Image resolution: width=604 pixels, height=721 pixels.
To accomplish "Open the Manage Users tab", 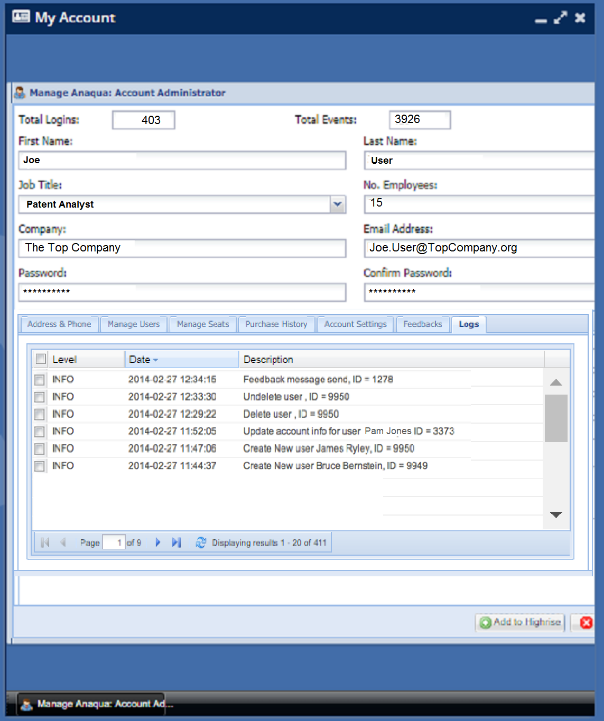I will (134, 324).
